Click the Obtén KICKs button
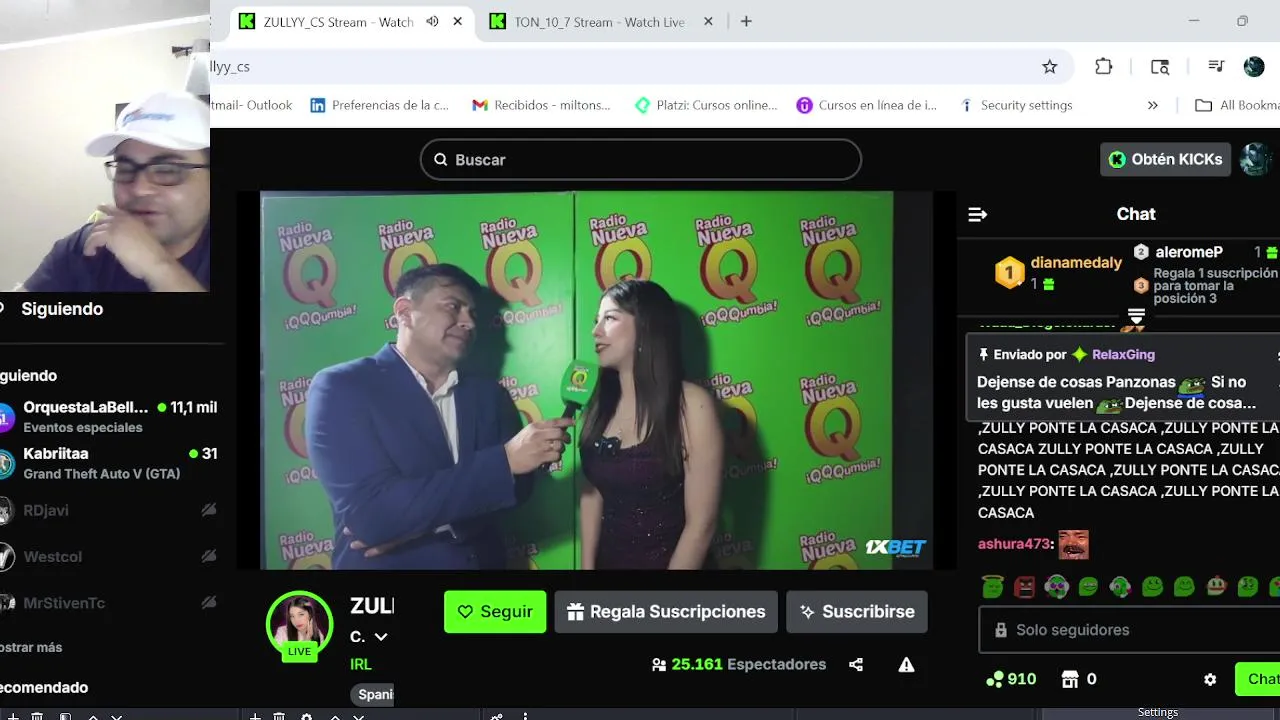Screen dimensions: 1280x720 click(x=1166, y=159)
